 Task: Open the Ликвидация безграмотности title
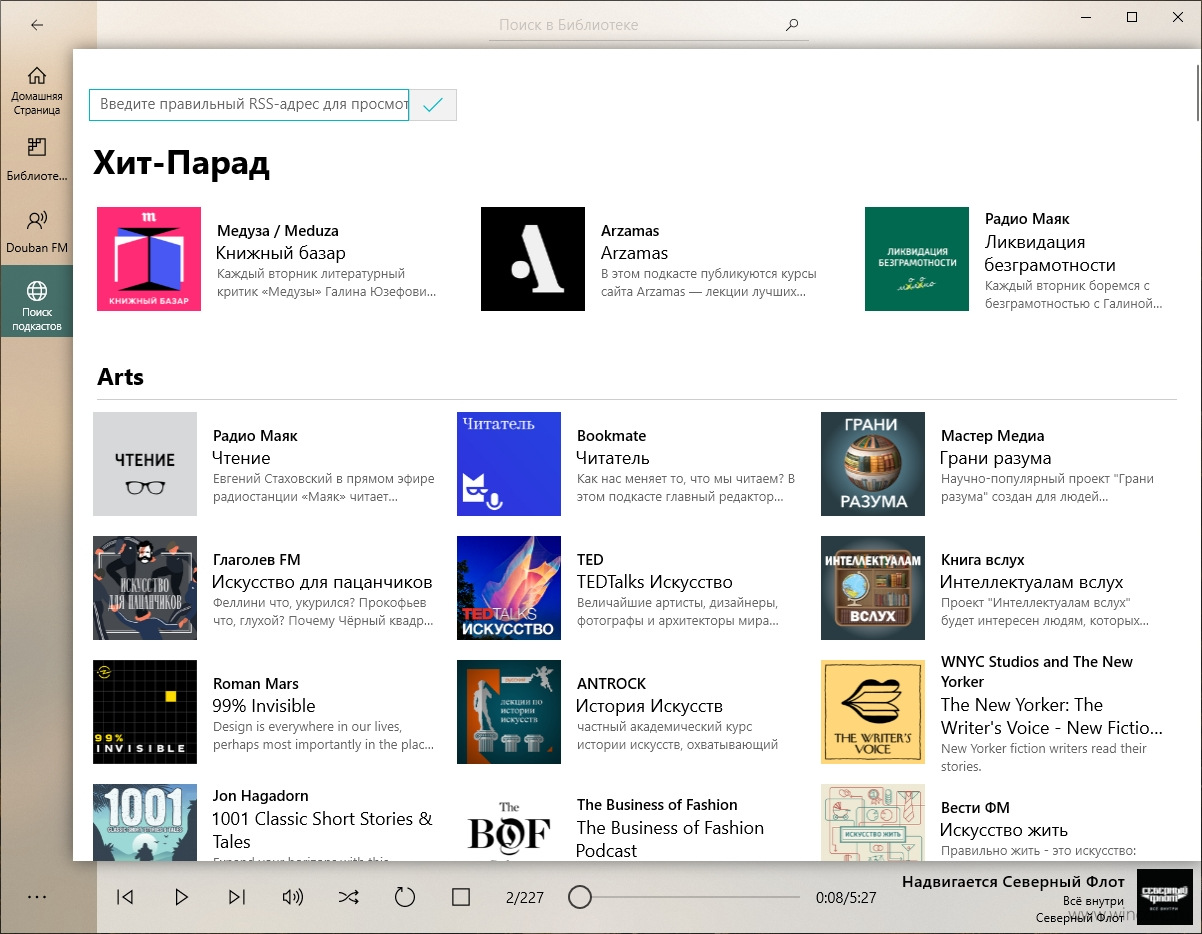[1050, 253]
